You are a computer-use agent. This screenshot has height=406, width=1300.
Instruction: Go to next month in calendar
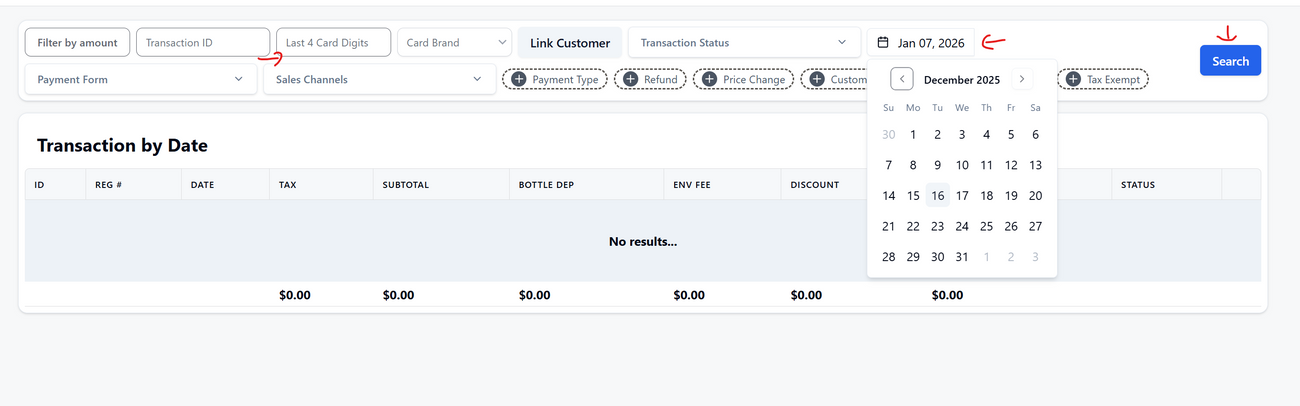(x=1021, y=79)
